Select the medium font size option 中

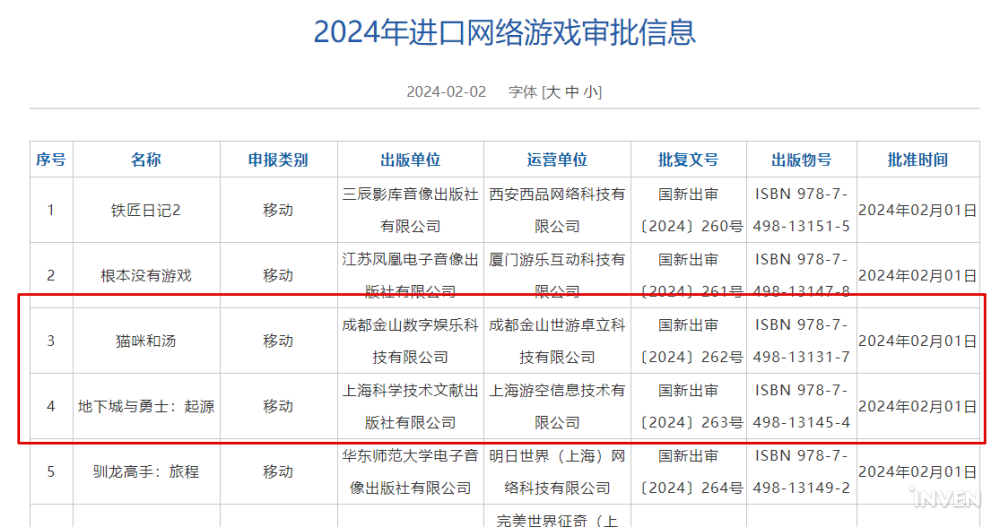[572, 92]
